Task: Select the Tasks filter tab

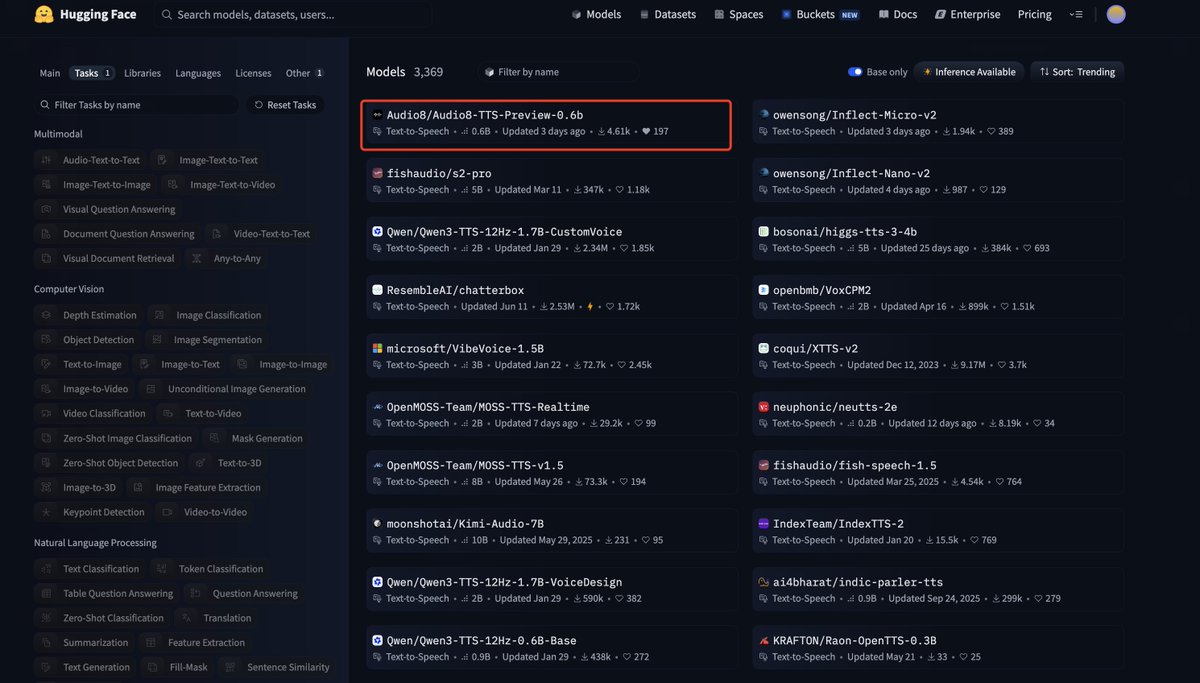Action: click(x=93, y=73)
